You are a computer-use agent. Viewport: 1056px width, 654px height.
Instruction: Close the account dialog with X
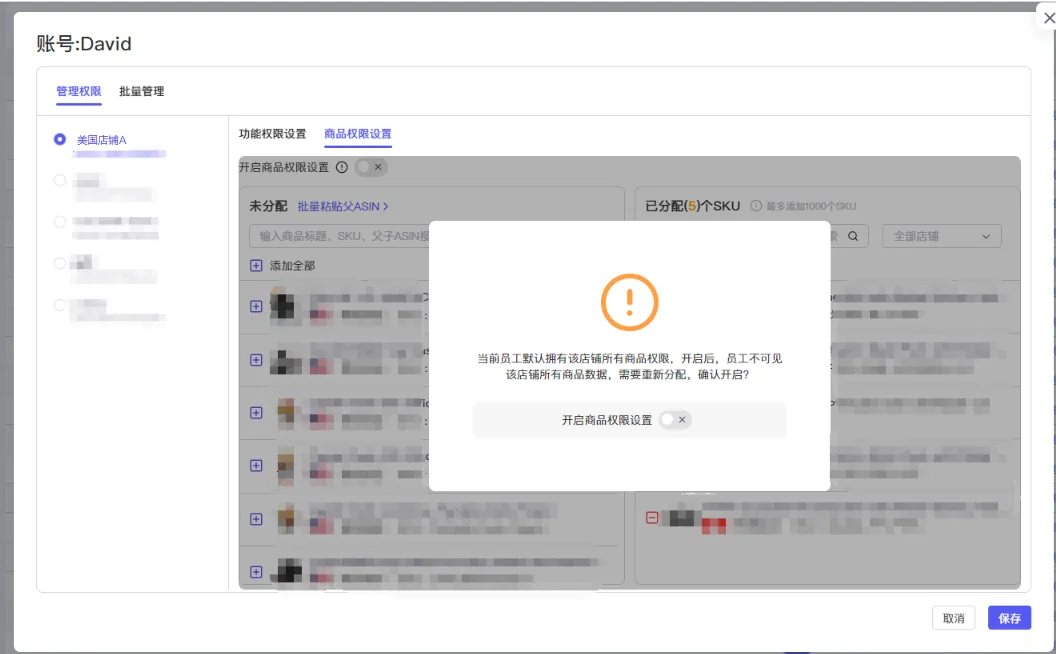(x=1048, y=18)
